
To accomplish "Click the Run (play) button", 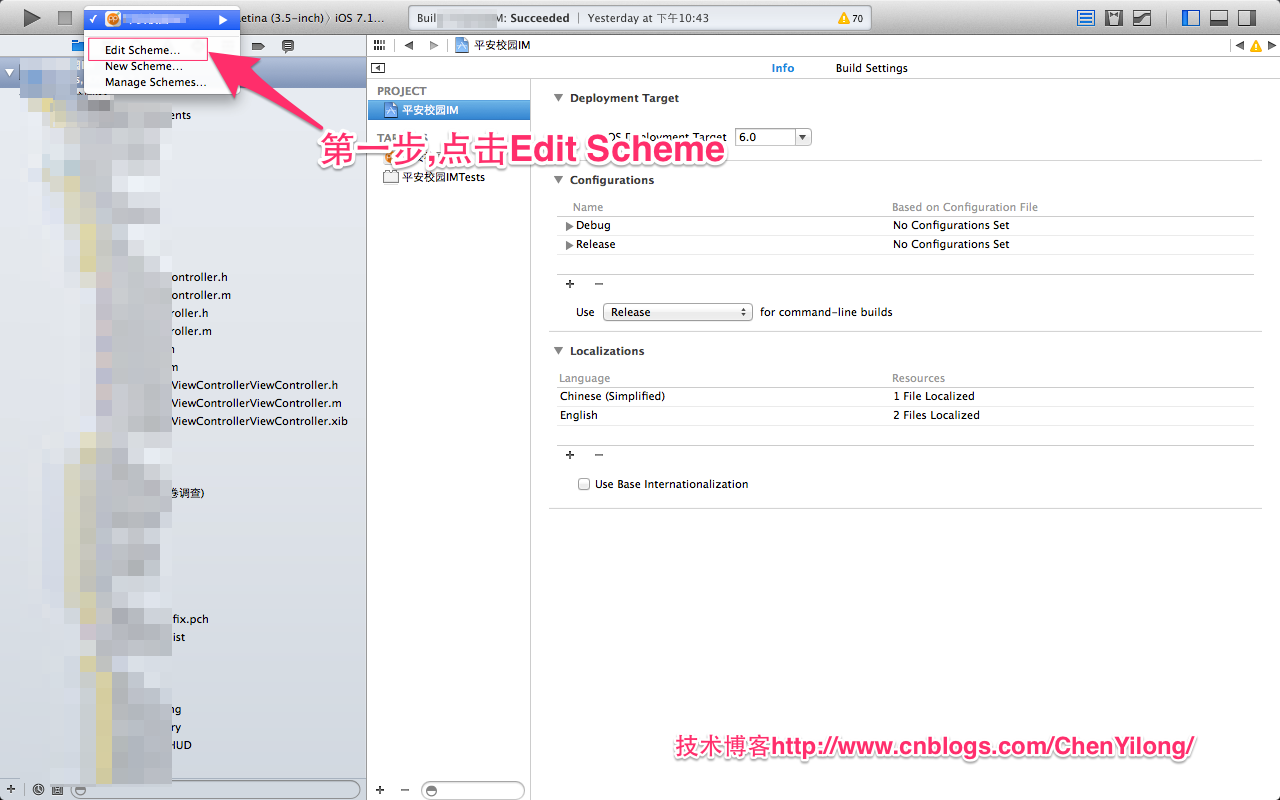I will (32, 18).
